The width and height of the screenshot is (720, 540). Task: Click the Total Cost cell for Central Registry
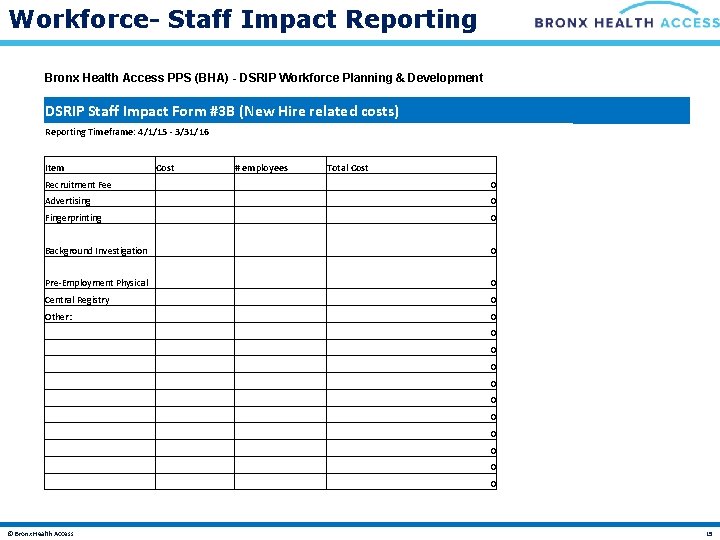411,297
